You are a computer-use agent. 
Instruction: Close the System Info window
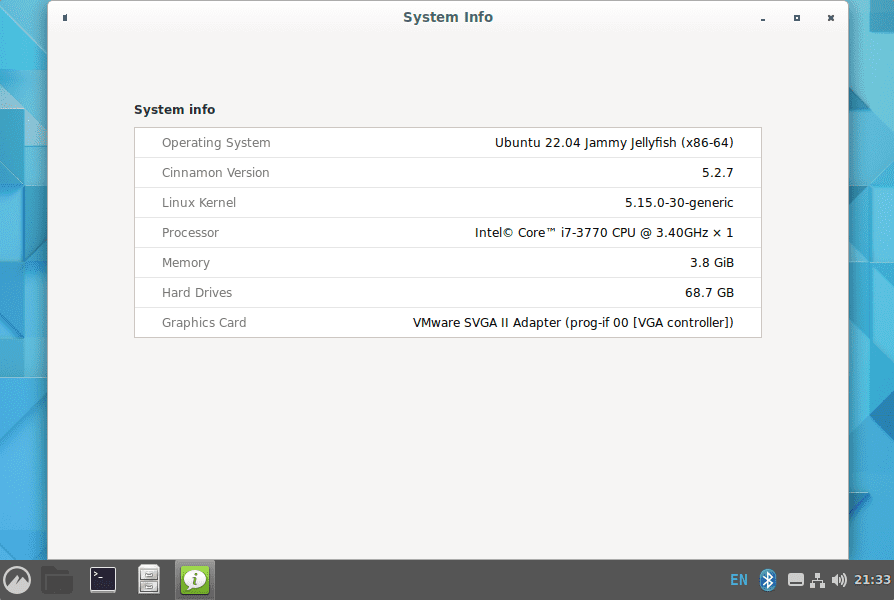[831, 18]
